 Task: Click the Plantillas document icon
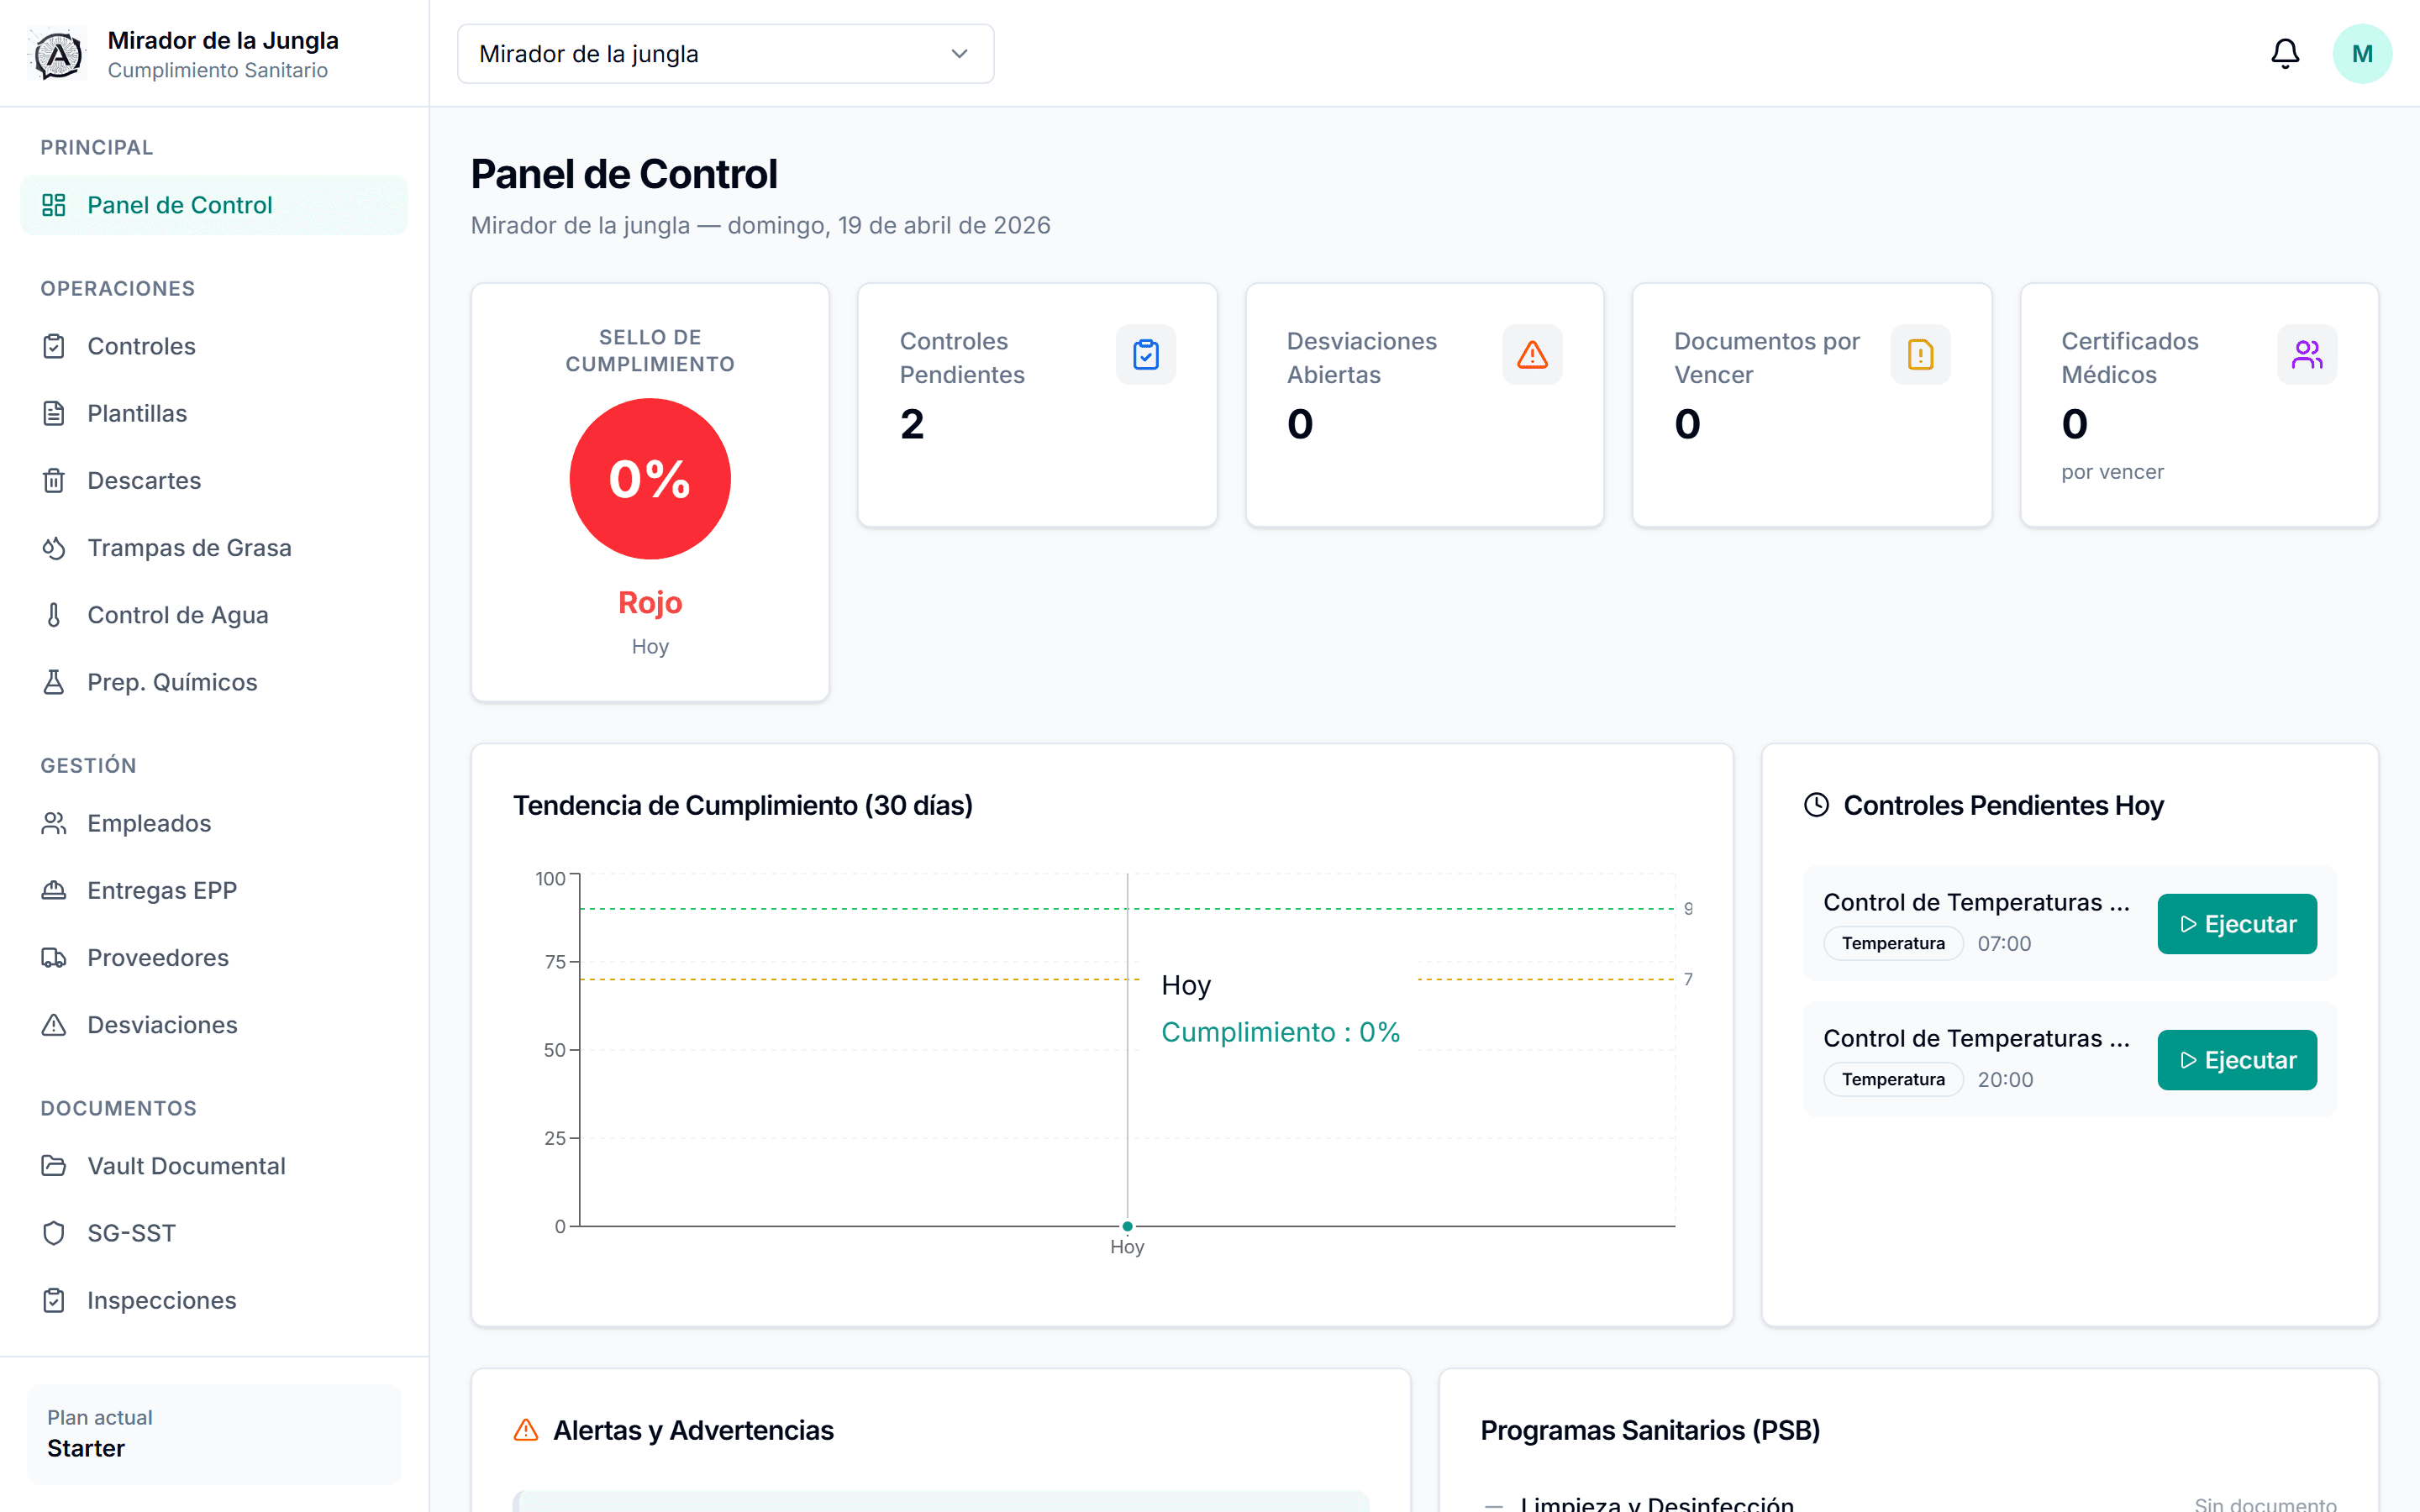point(54,413)
